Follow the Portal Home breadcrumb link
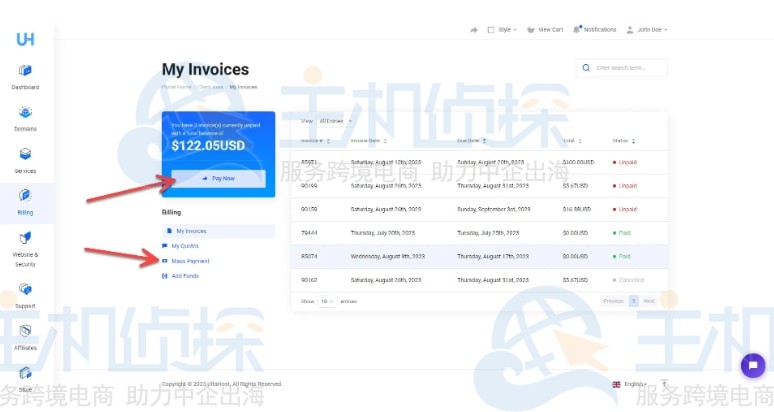 pos(176,87)
